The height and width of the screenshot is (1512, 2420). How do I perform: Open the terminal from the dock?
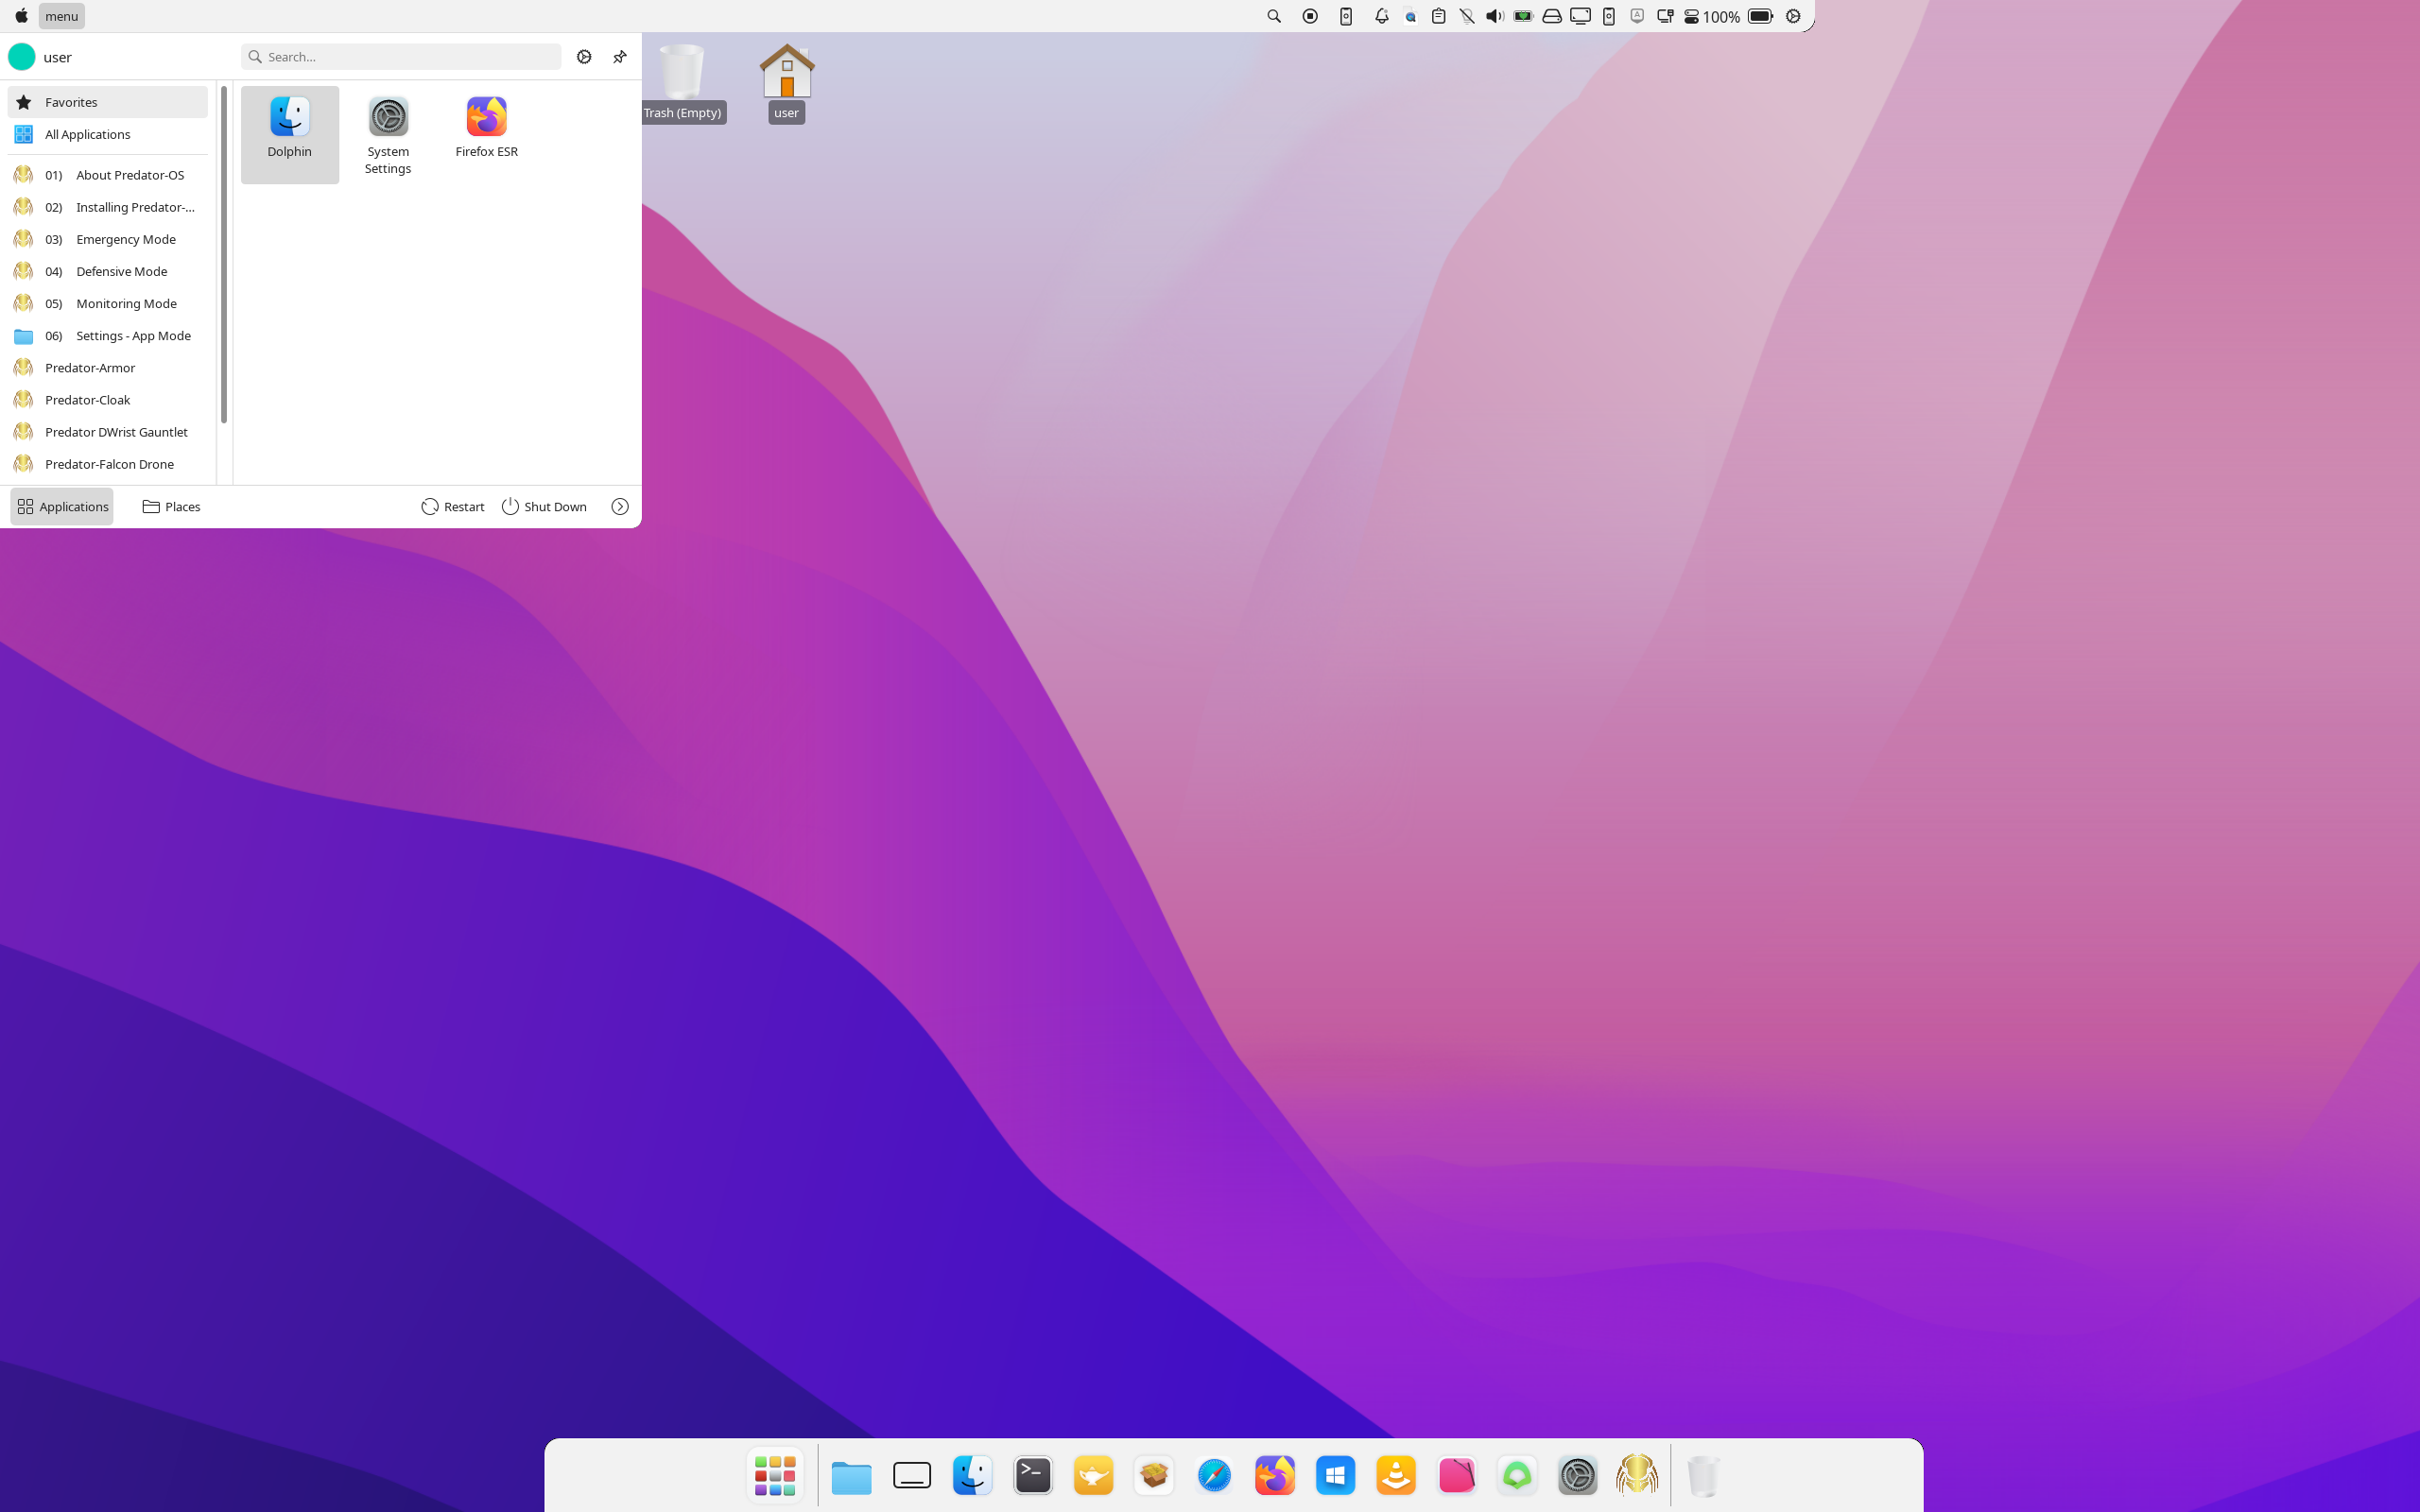point(1033,1475)
